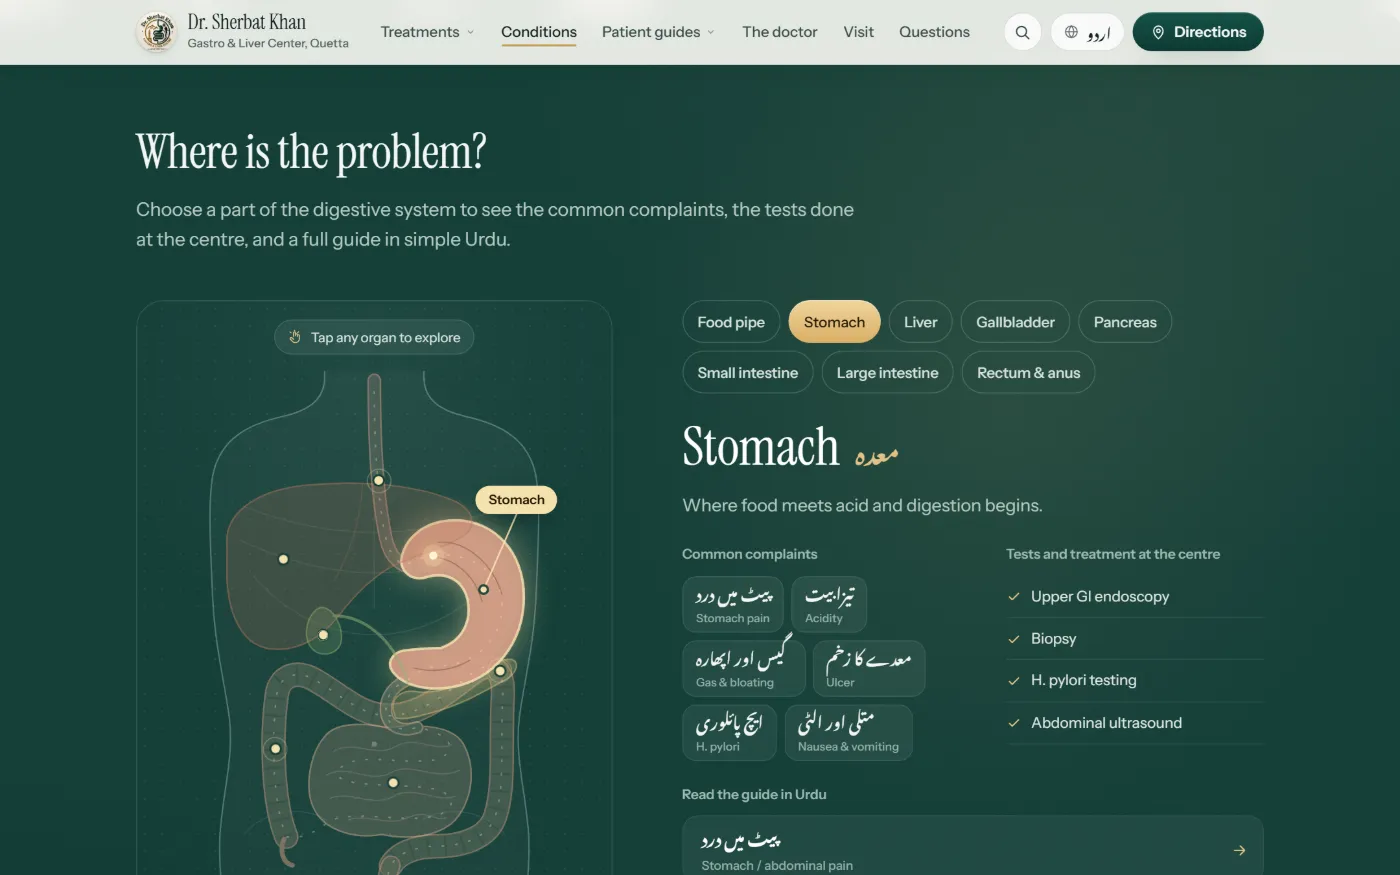This screenshot has width=1400, height=875.
Task: Tap the large intestine left hotspot dot
Action: coord(275,749)
